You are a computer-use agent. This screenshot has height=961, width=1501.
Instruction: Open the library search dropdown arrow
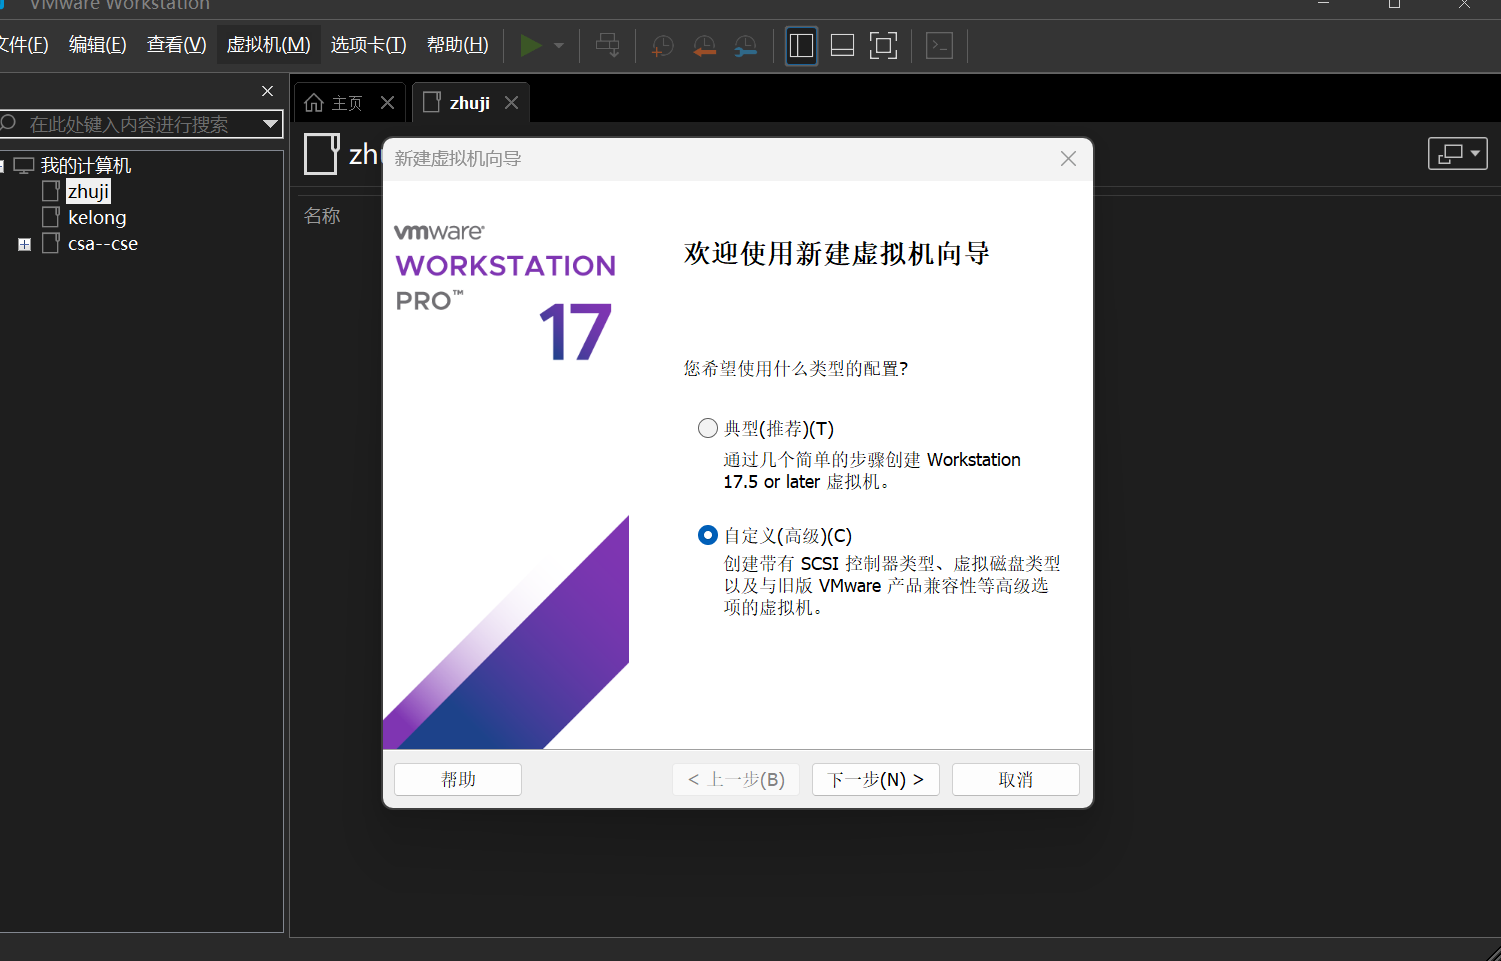pos(270,124)
